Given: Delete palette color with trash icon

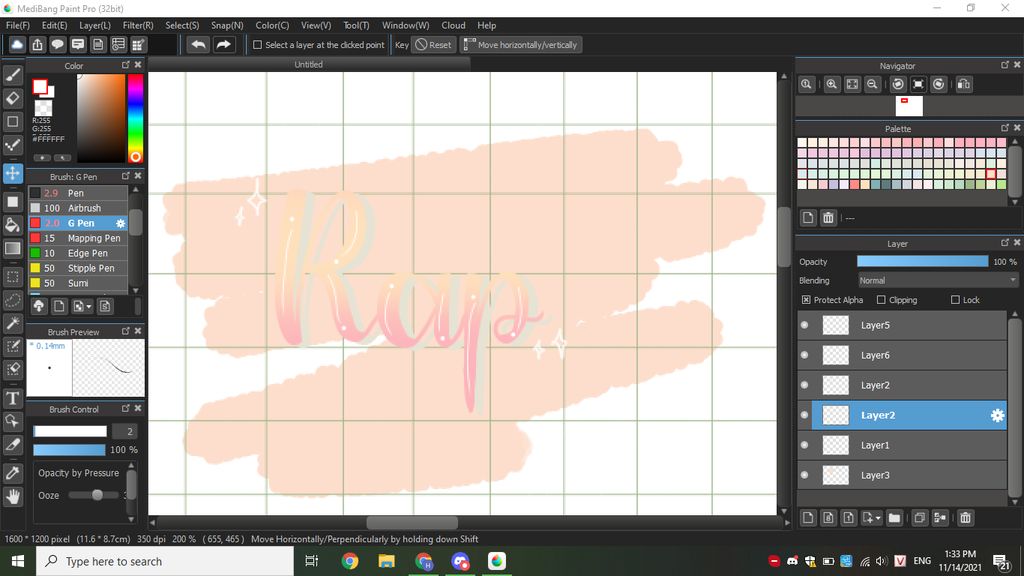Looking at the screenshot, I should click(828, 217).
